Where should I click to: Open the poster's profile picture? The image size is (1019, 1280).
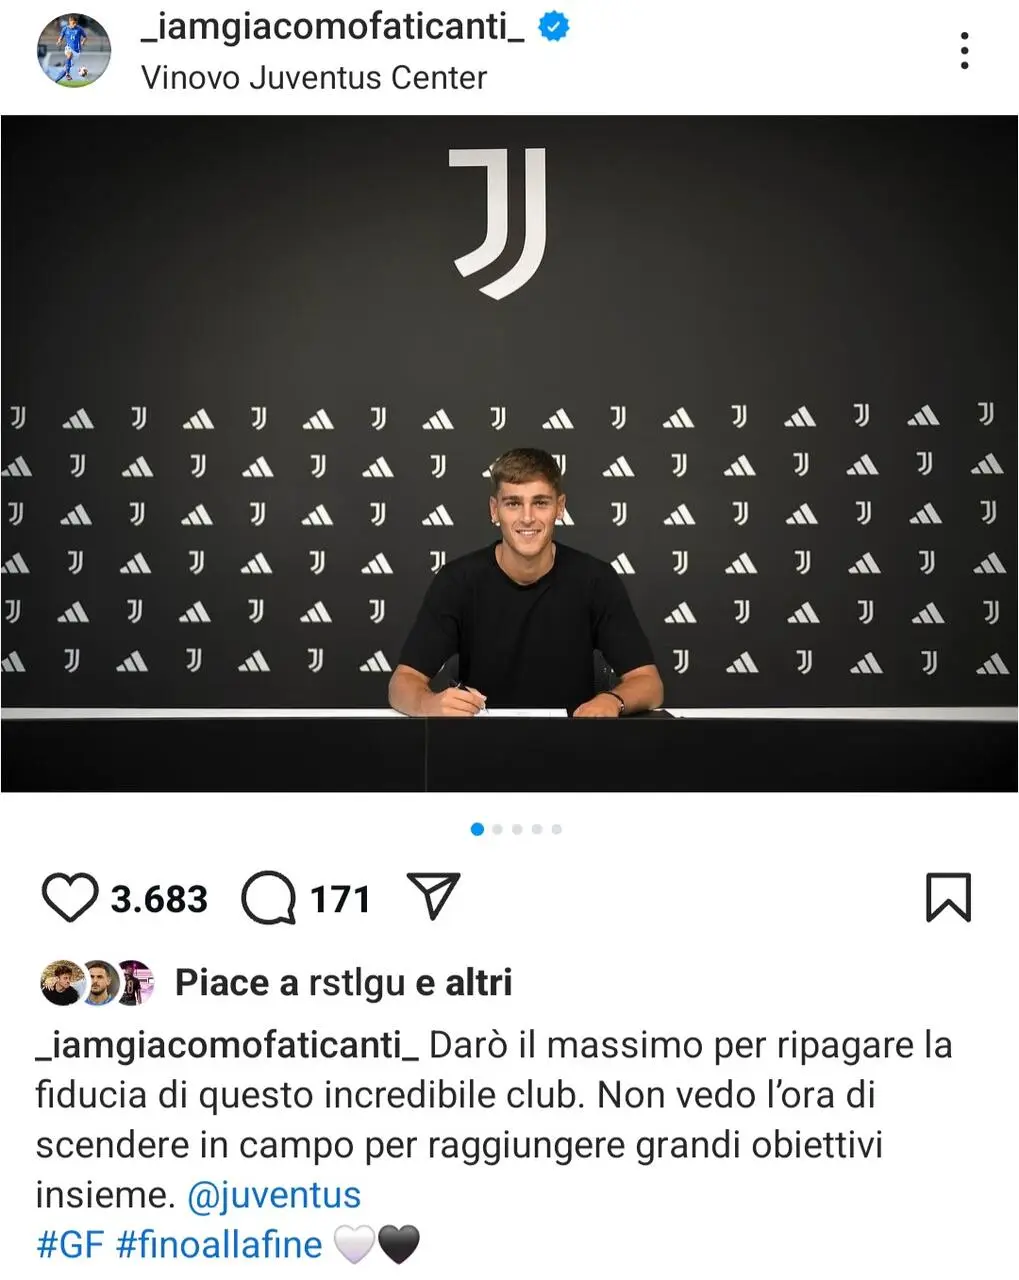[x=74, y=51]
